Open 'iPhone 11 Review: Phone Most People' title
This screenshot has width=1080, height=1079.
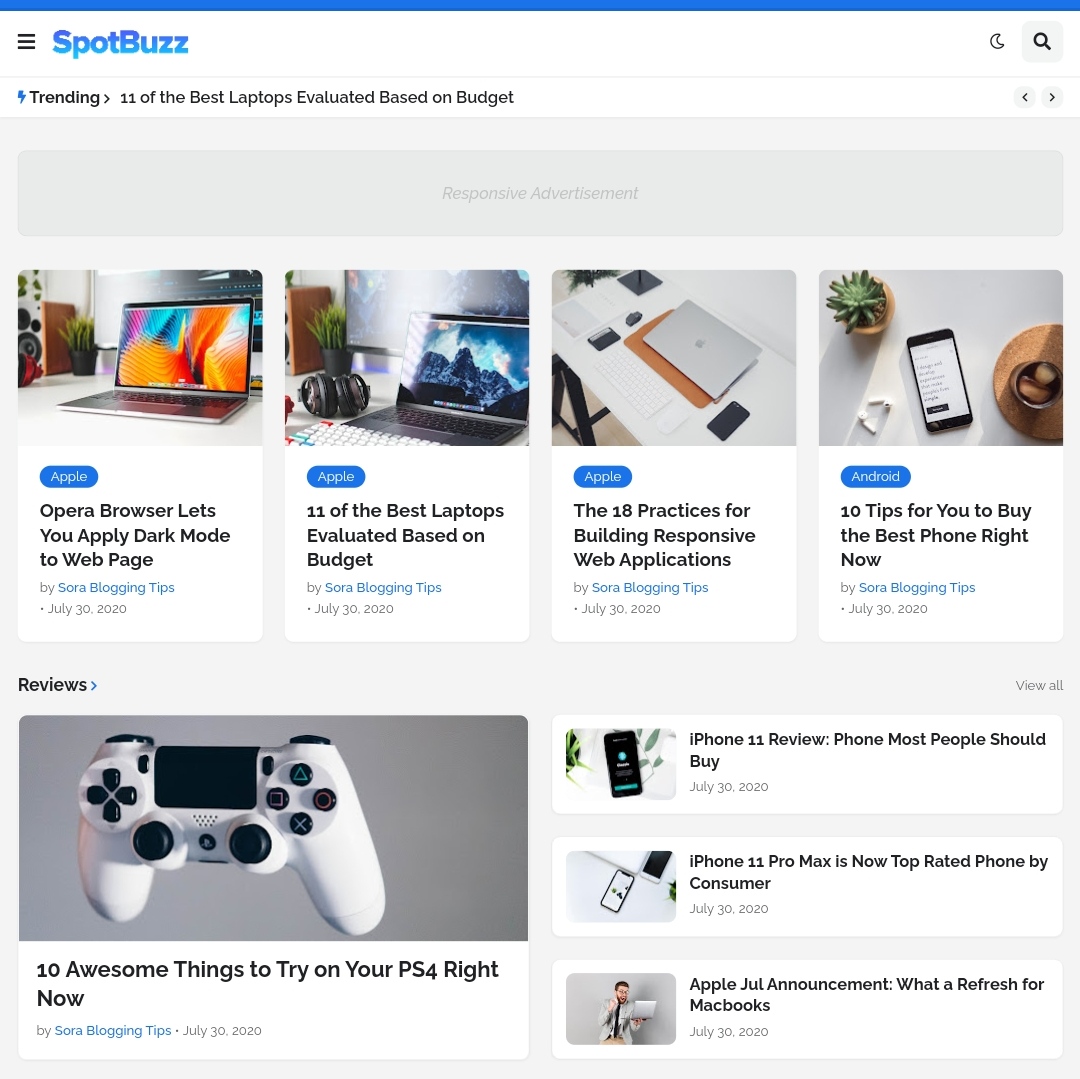click(x=867, y=750)
